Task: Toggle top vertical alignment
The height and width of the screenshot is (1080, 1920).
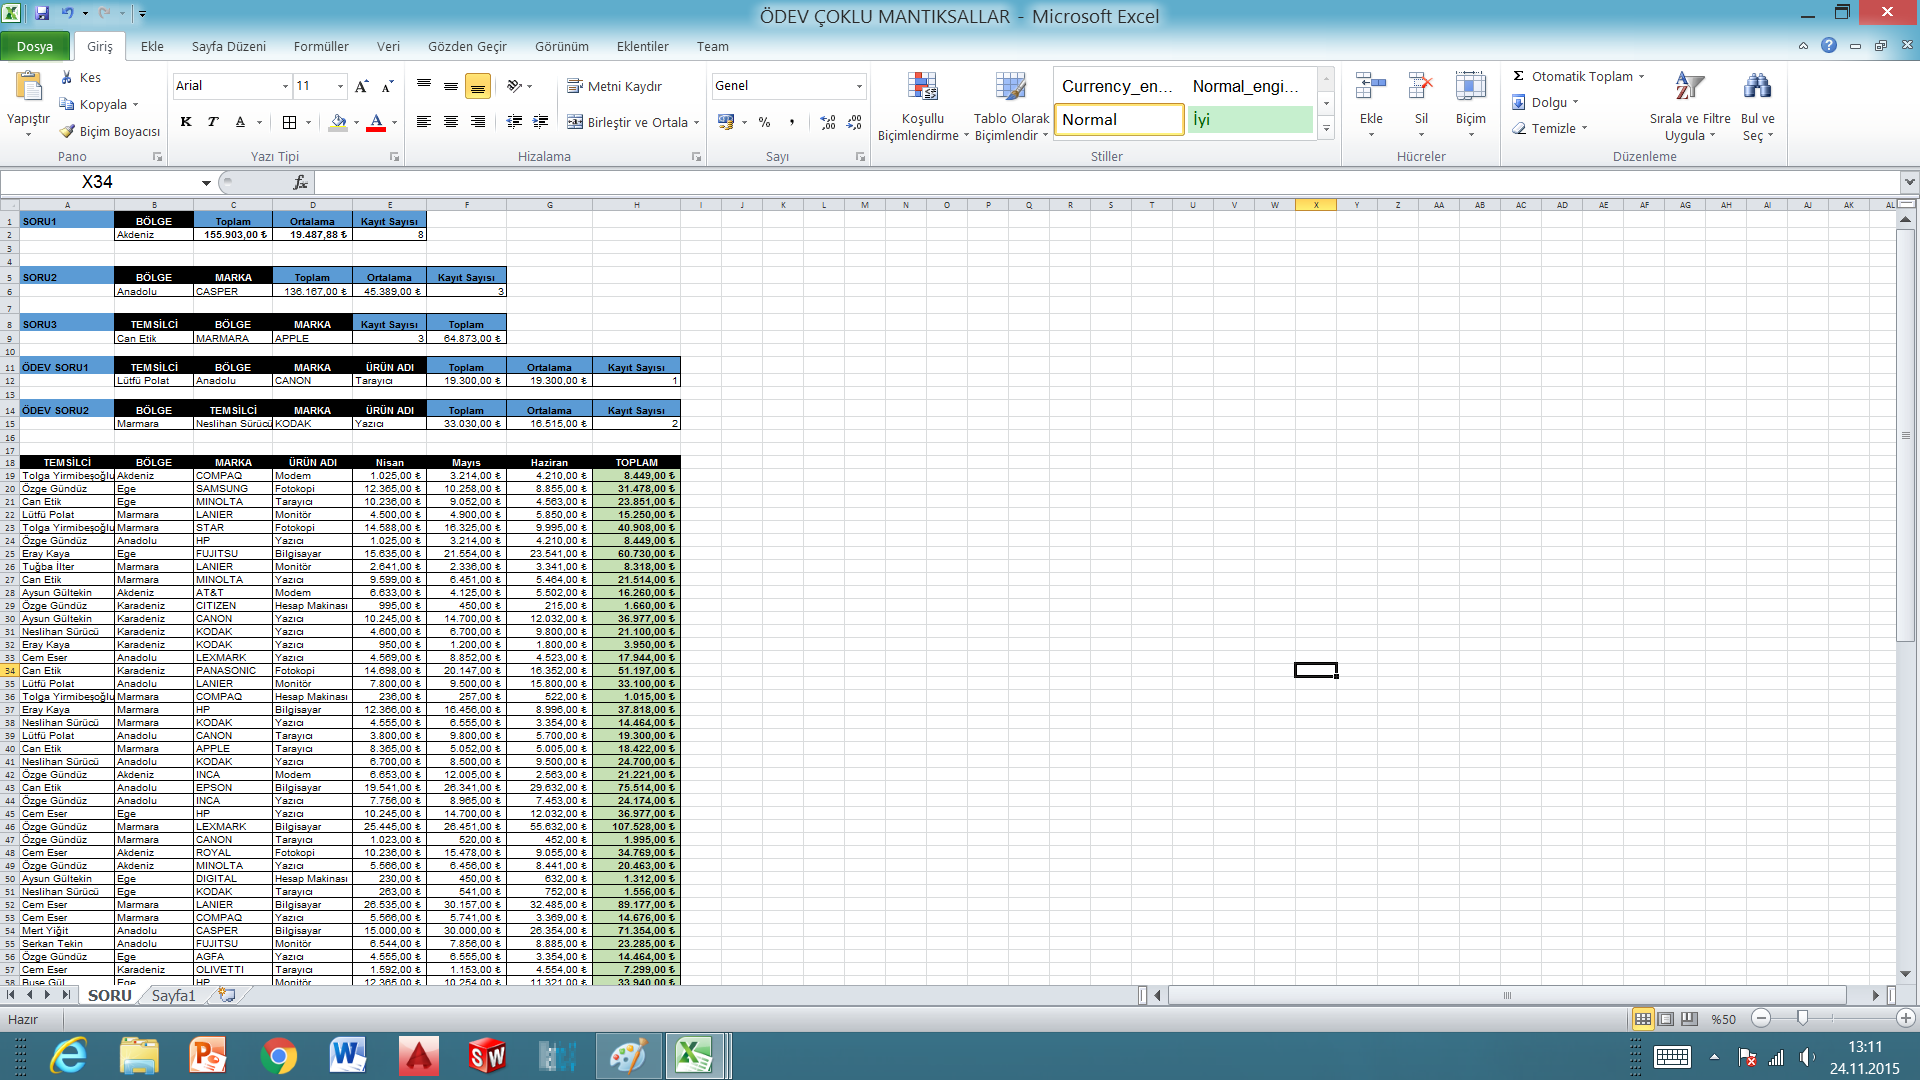Action: click(x=424, y=86)
